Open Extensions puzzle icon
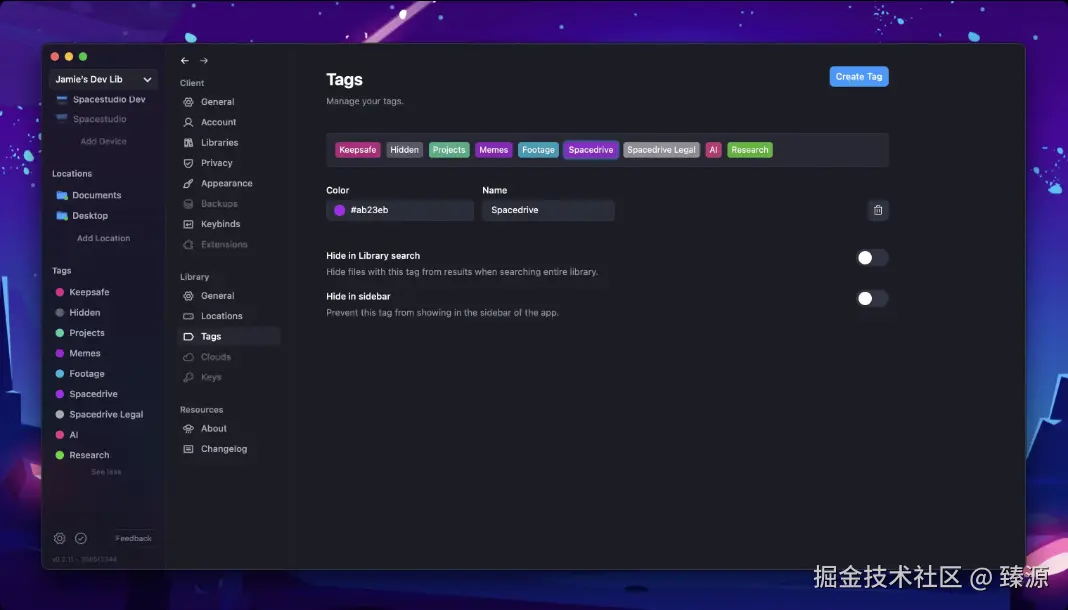 (189, 244)
